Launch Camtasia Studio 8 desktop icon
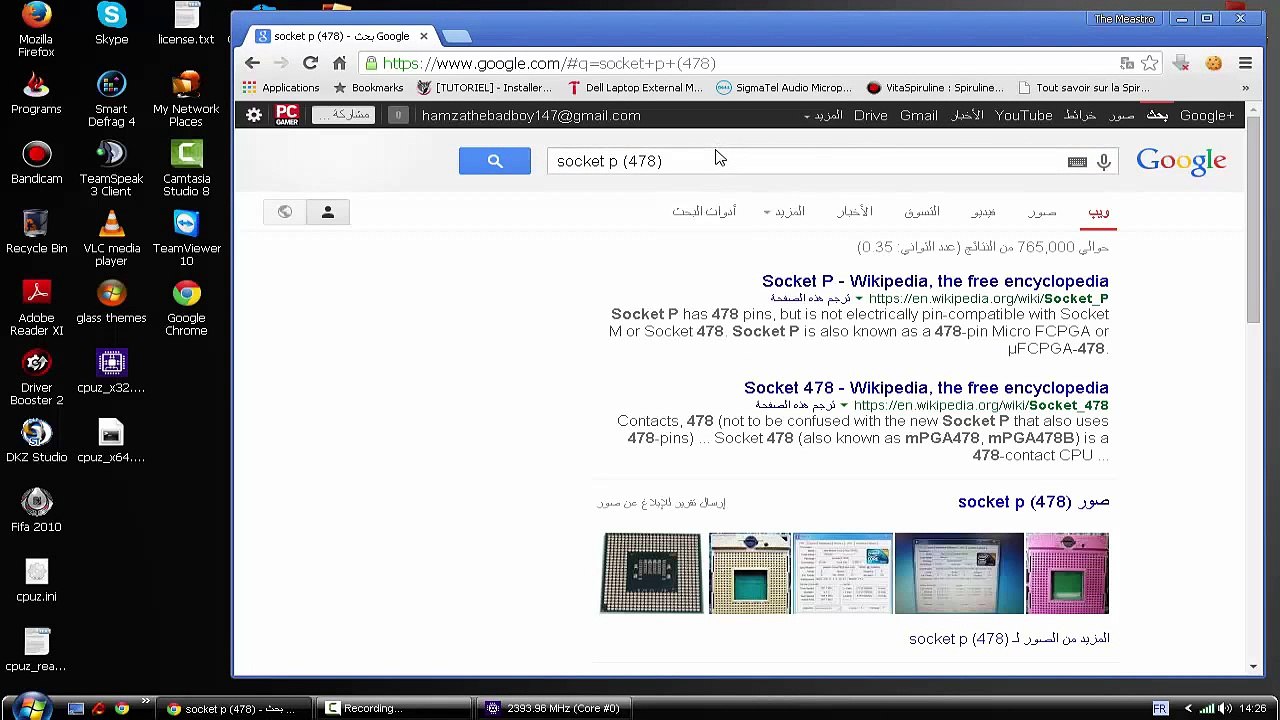 pyautogui.click(x=186, y=169)
